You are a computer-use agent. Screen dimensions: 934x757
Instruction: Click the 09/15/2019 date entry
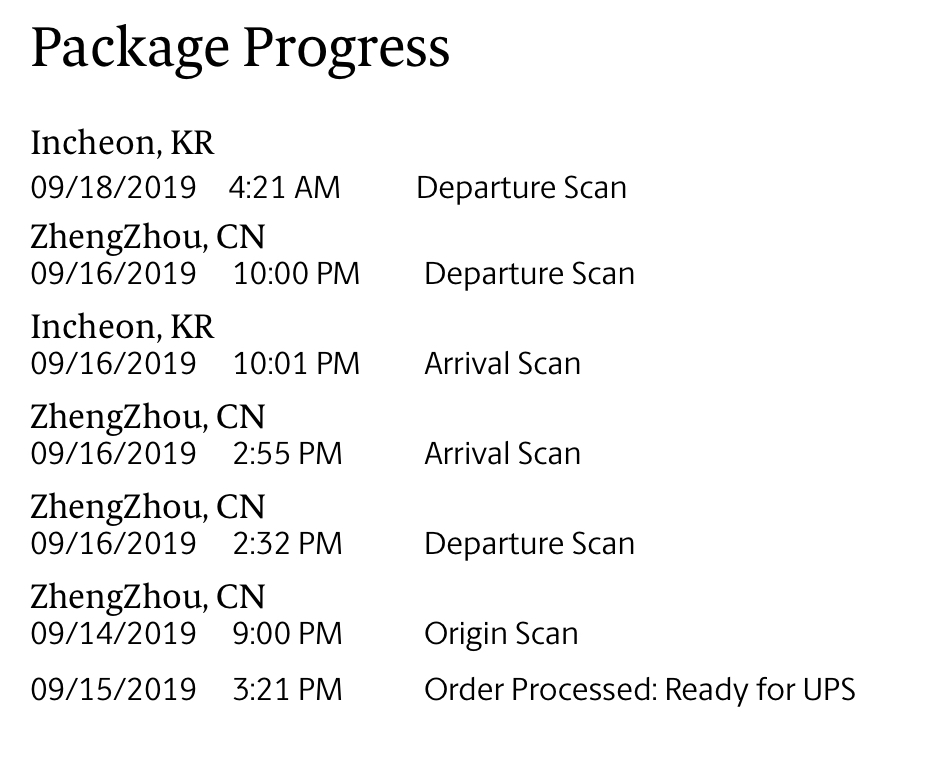(113, 690)
